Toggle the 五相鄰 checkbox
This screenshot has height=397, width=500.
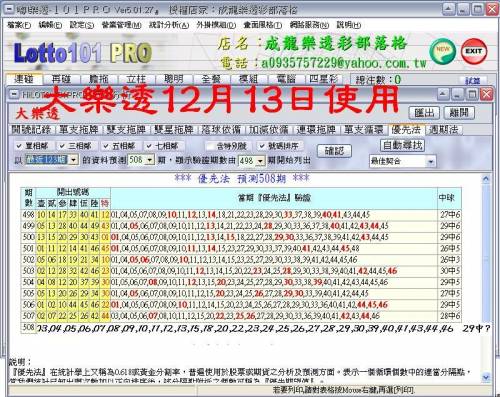[106, 146]
